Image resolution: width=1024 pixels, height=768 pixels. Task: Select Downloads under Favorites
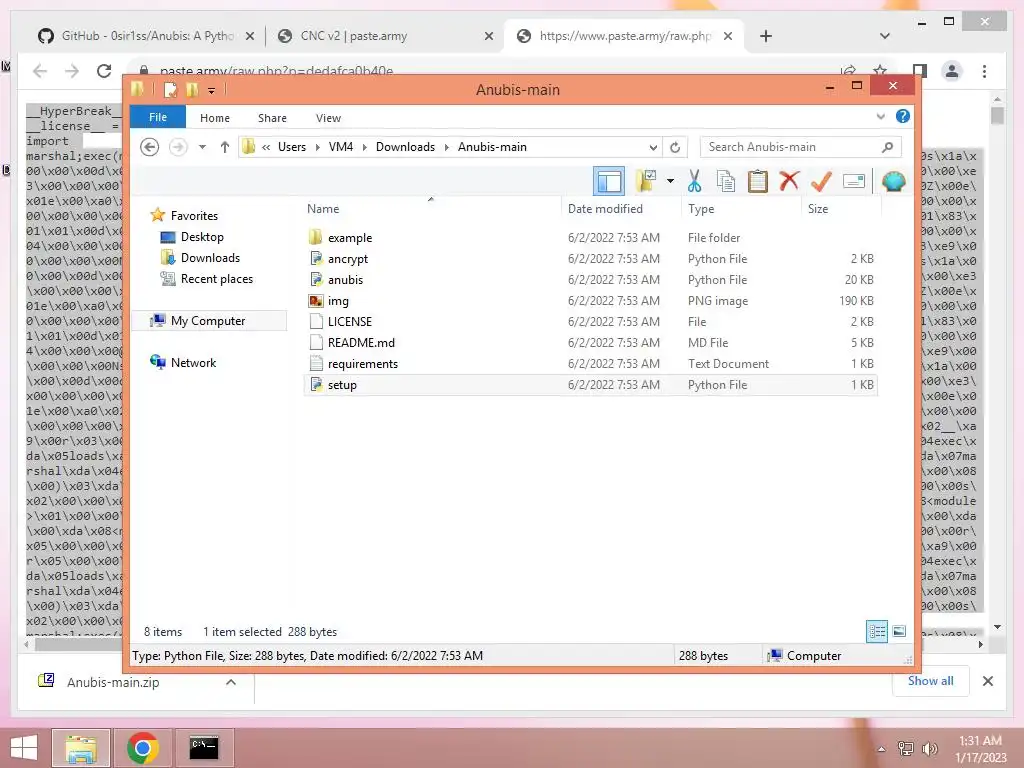[210, 258]
